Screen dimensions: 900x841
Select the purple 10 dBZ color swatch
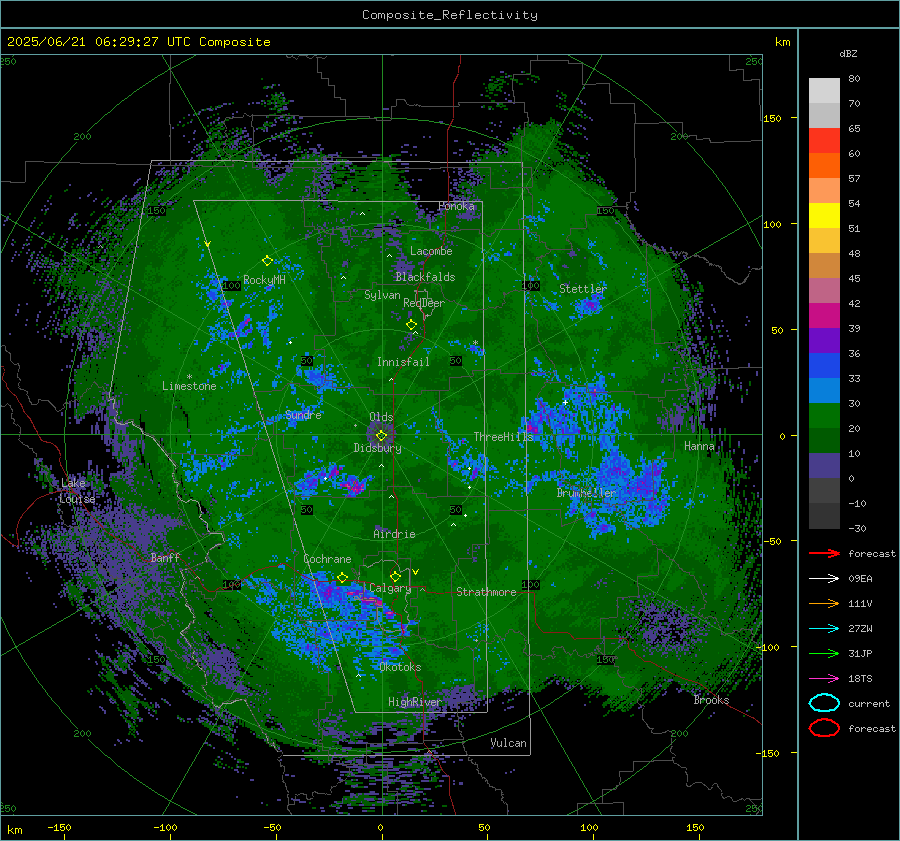point(824,465)
